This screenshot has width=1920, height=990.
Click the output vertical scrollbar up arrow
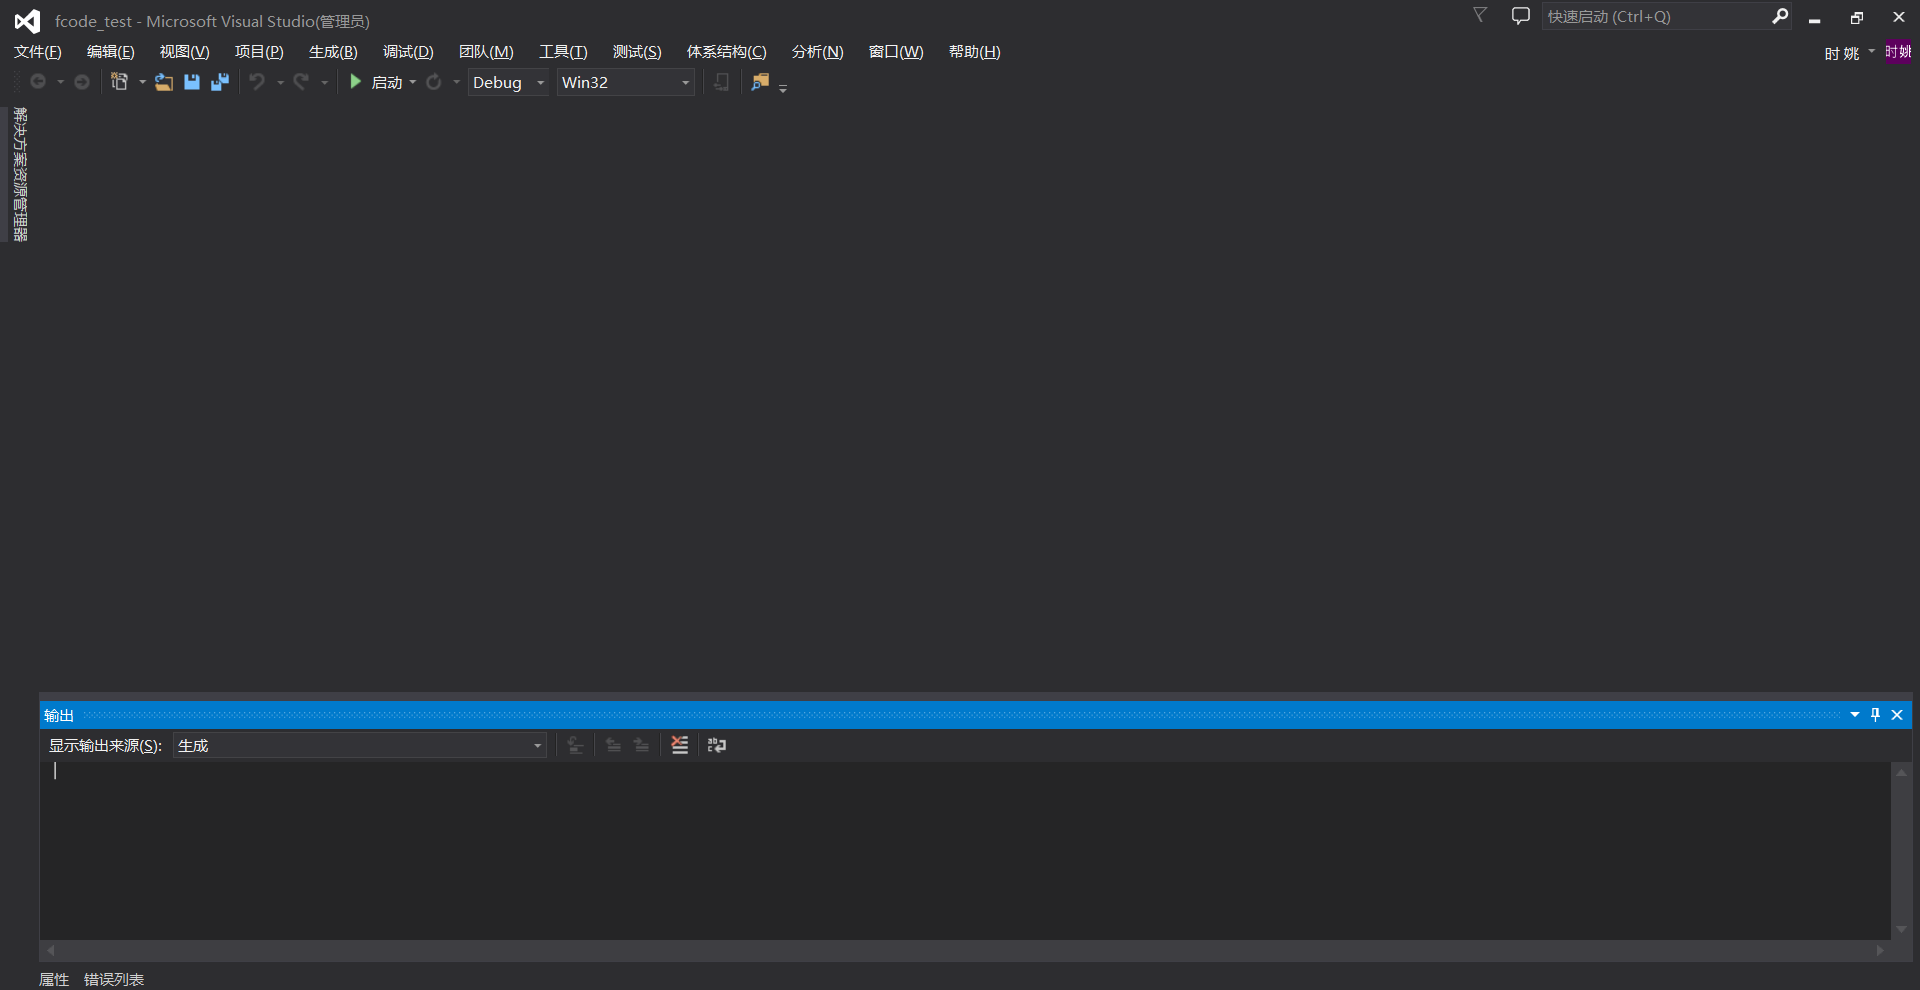pyautogui.click(x=1902, y=772)
